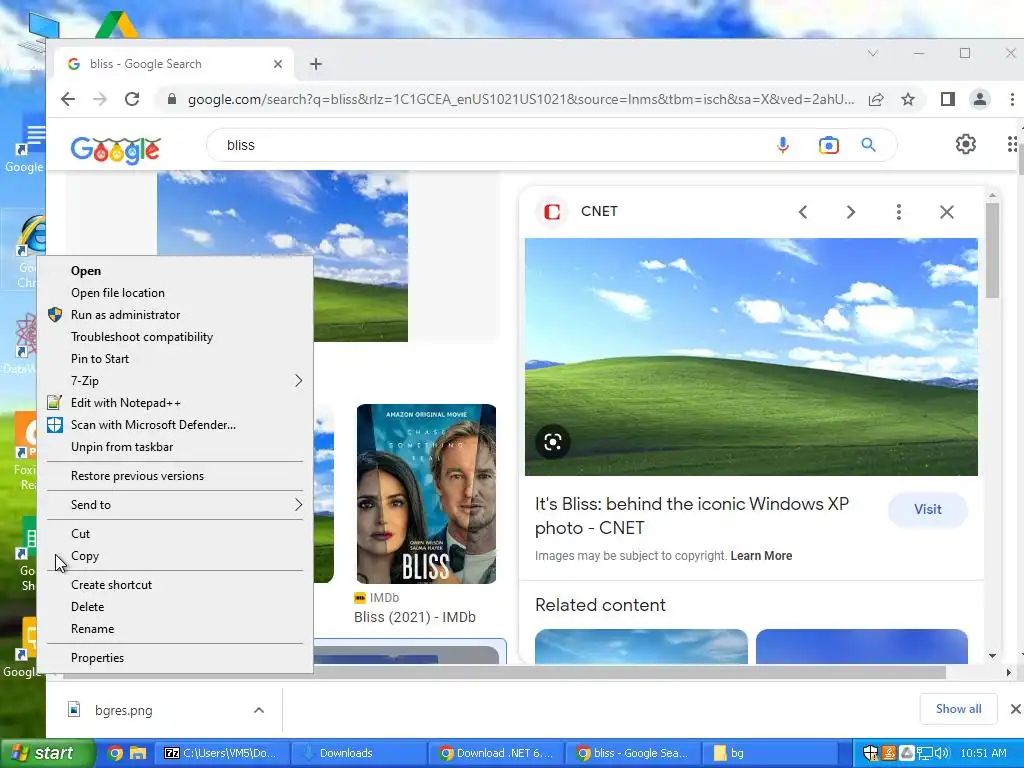Search by voice microphone icon
The width and height of the screenshot is (1024, 768).
(x=782, y=145)
